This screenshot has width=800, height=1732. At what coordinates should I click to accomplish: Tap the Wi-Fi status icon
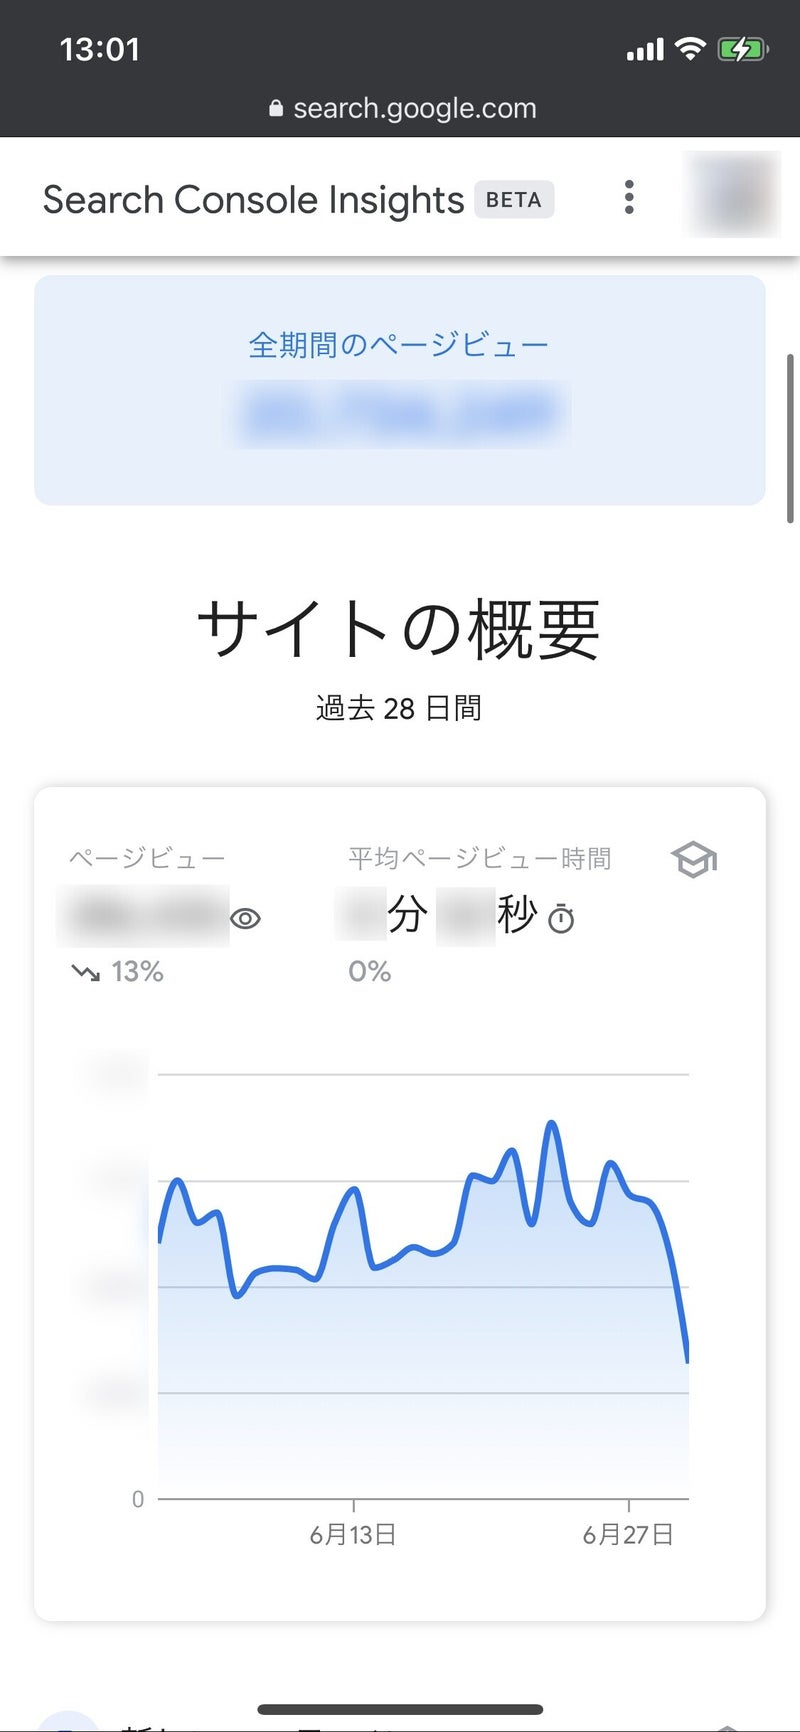click(x=690, y=49)
